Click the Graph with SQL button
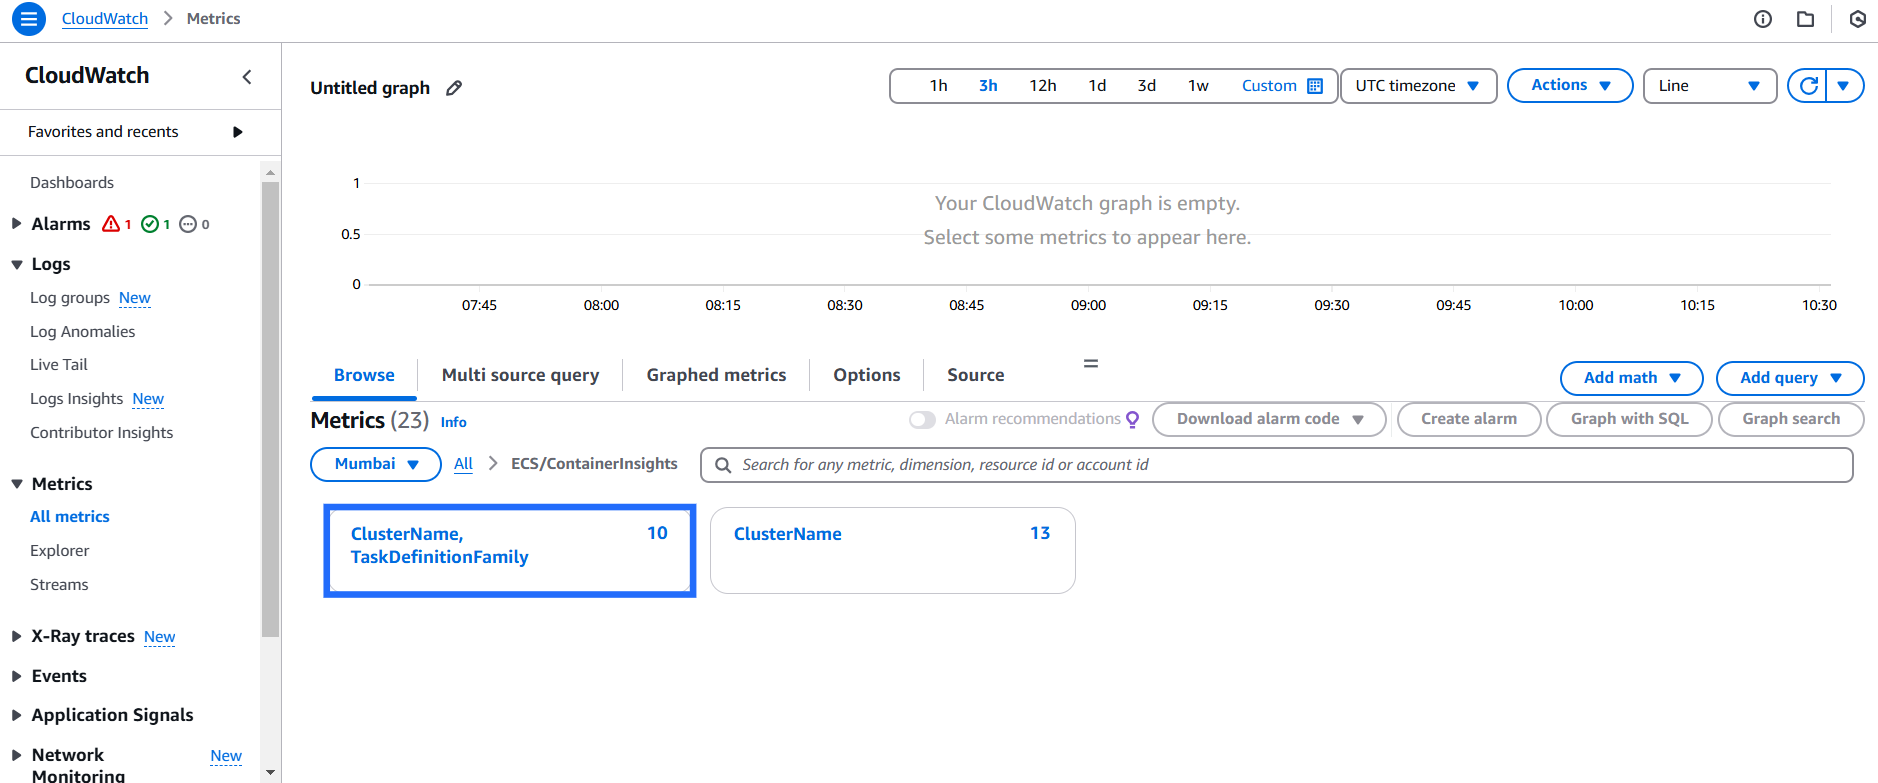Viewport: 1878px width, 783px height. point(1629,419)
